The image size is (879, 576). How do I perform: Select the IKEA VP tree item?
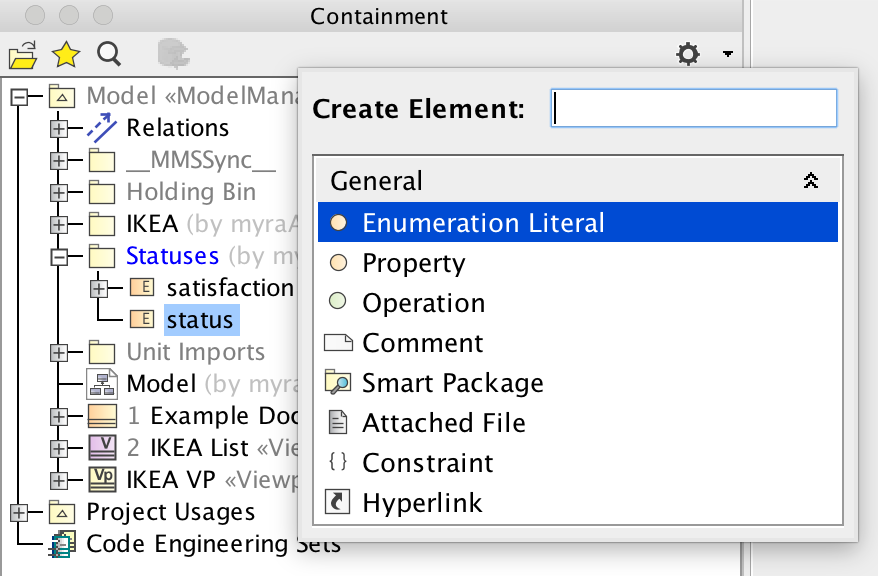pyautogui.click(x=171, y=480)
